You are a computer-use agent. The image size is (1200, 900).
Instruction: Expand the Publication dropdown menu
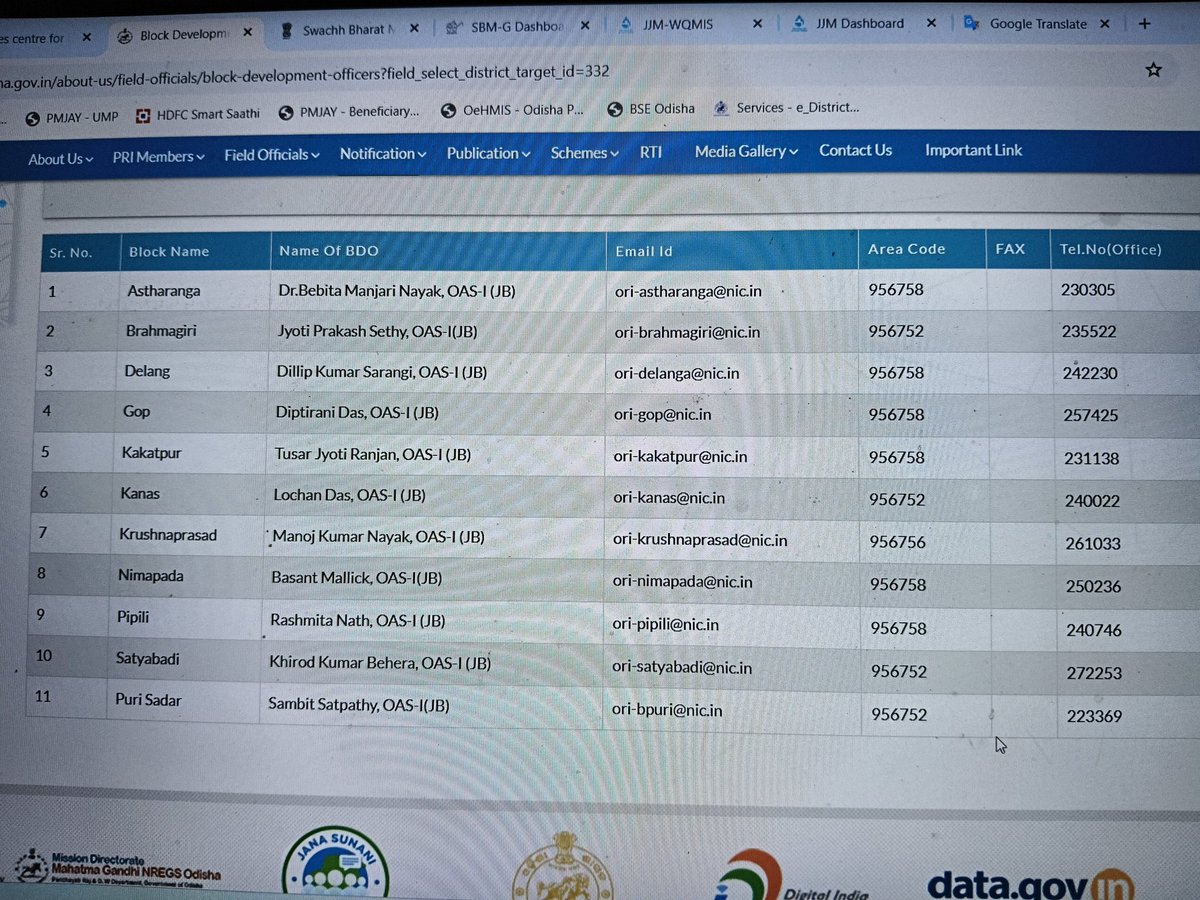489,153
